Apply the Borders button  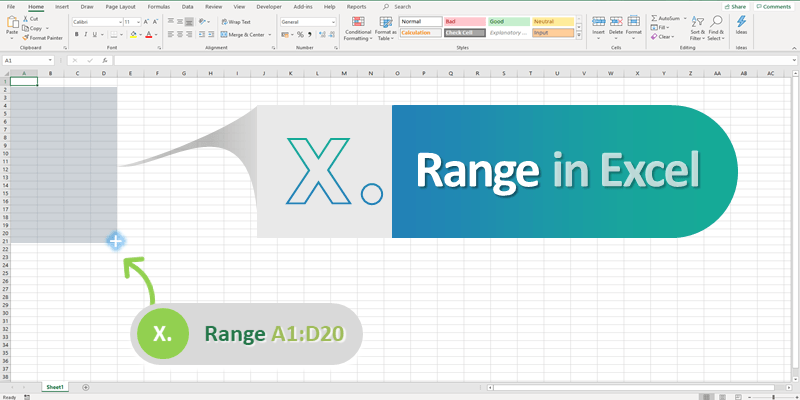pos(113,35)
